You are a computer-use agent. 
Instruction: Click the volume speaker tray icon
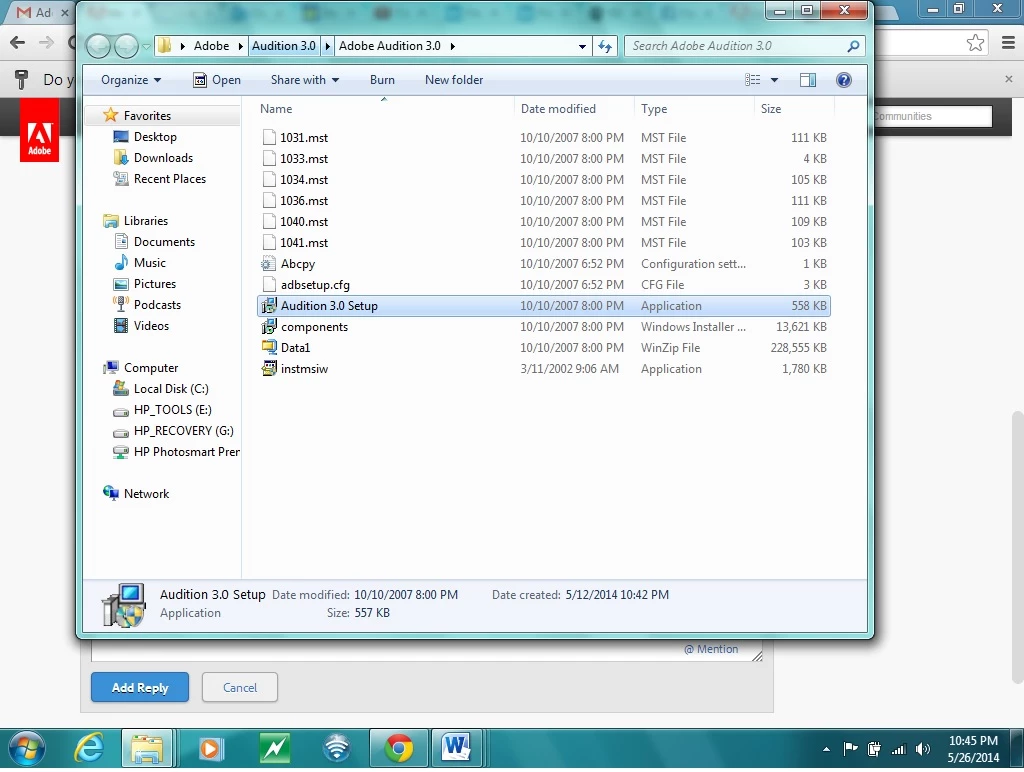point(922,749)
